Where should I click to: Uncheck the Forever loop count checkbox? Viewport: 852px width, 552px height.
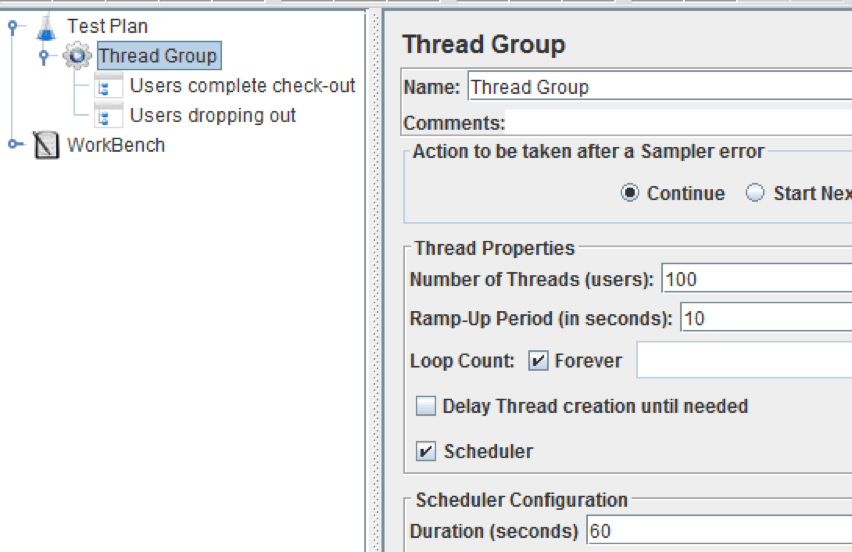click(x=538, y=361)
